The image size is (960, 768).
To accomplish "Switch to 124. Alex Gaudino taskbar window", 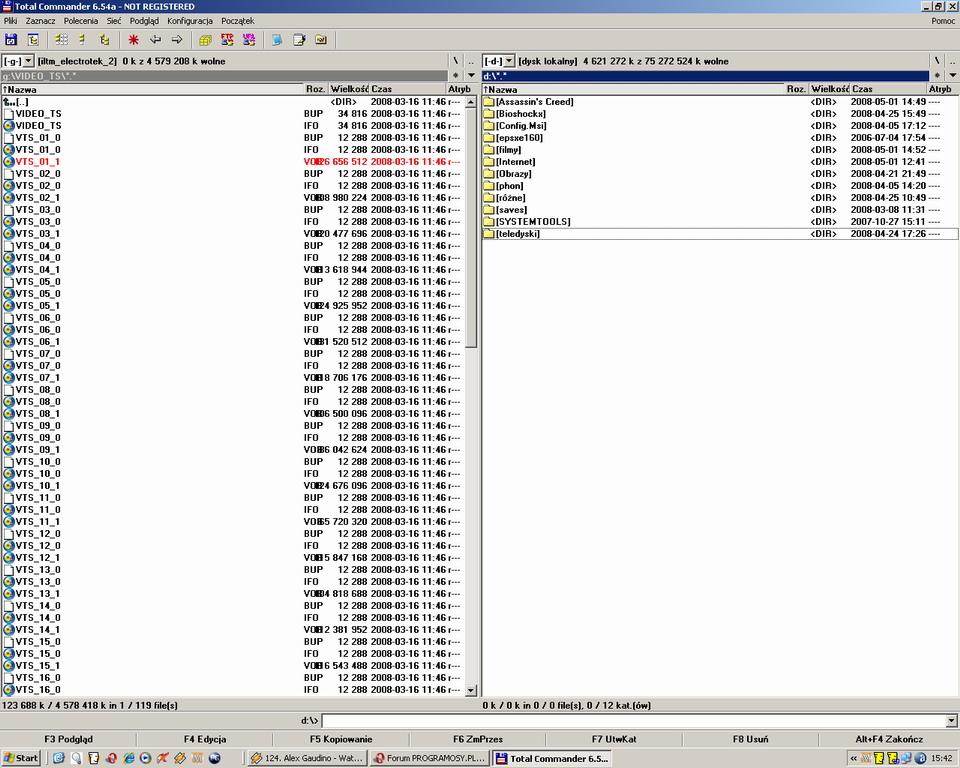I will pyautogui.click(x=307, y=758).
